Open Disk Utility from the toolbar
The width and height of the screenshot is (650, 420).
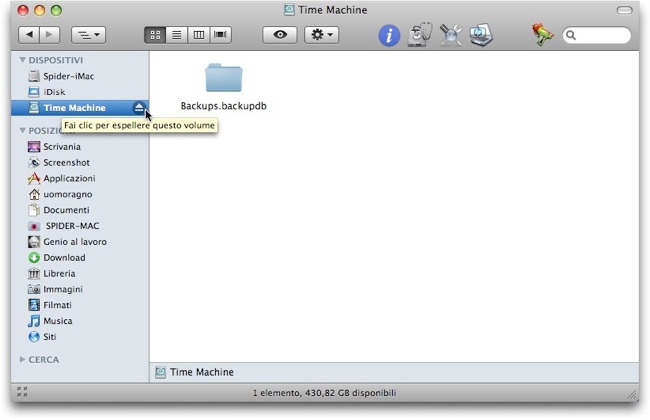tap(420, 35)
